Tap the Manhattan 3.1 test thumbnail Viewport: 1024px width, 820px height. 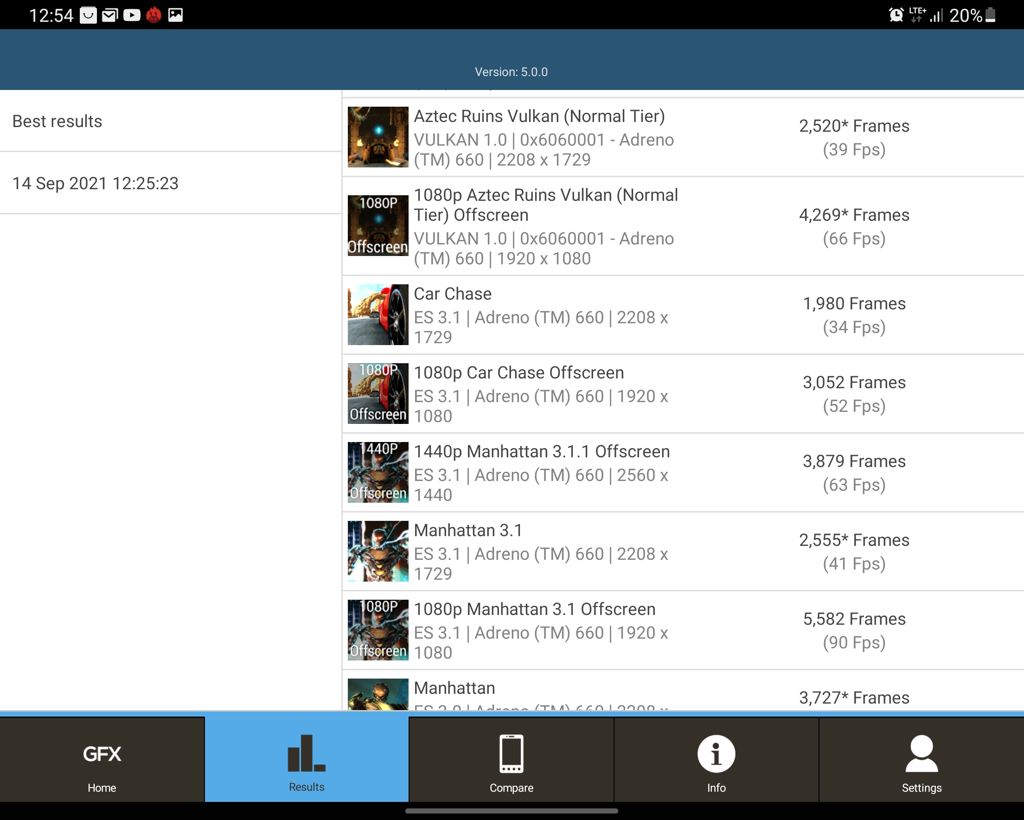(x=378, y=551)
